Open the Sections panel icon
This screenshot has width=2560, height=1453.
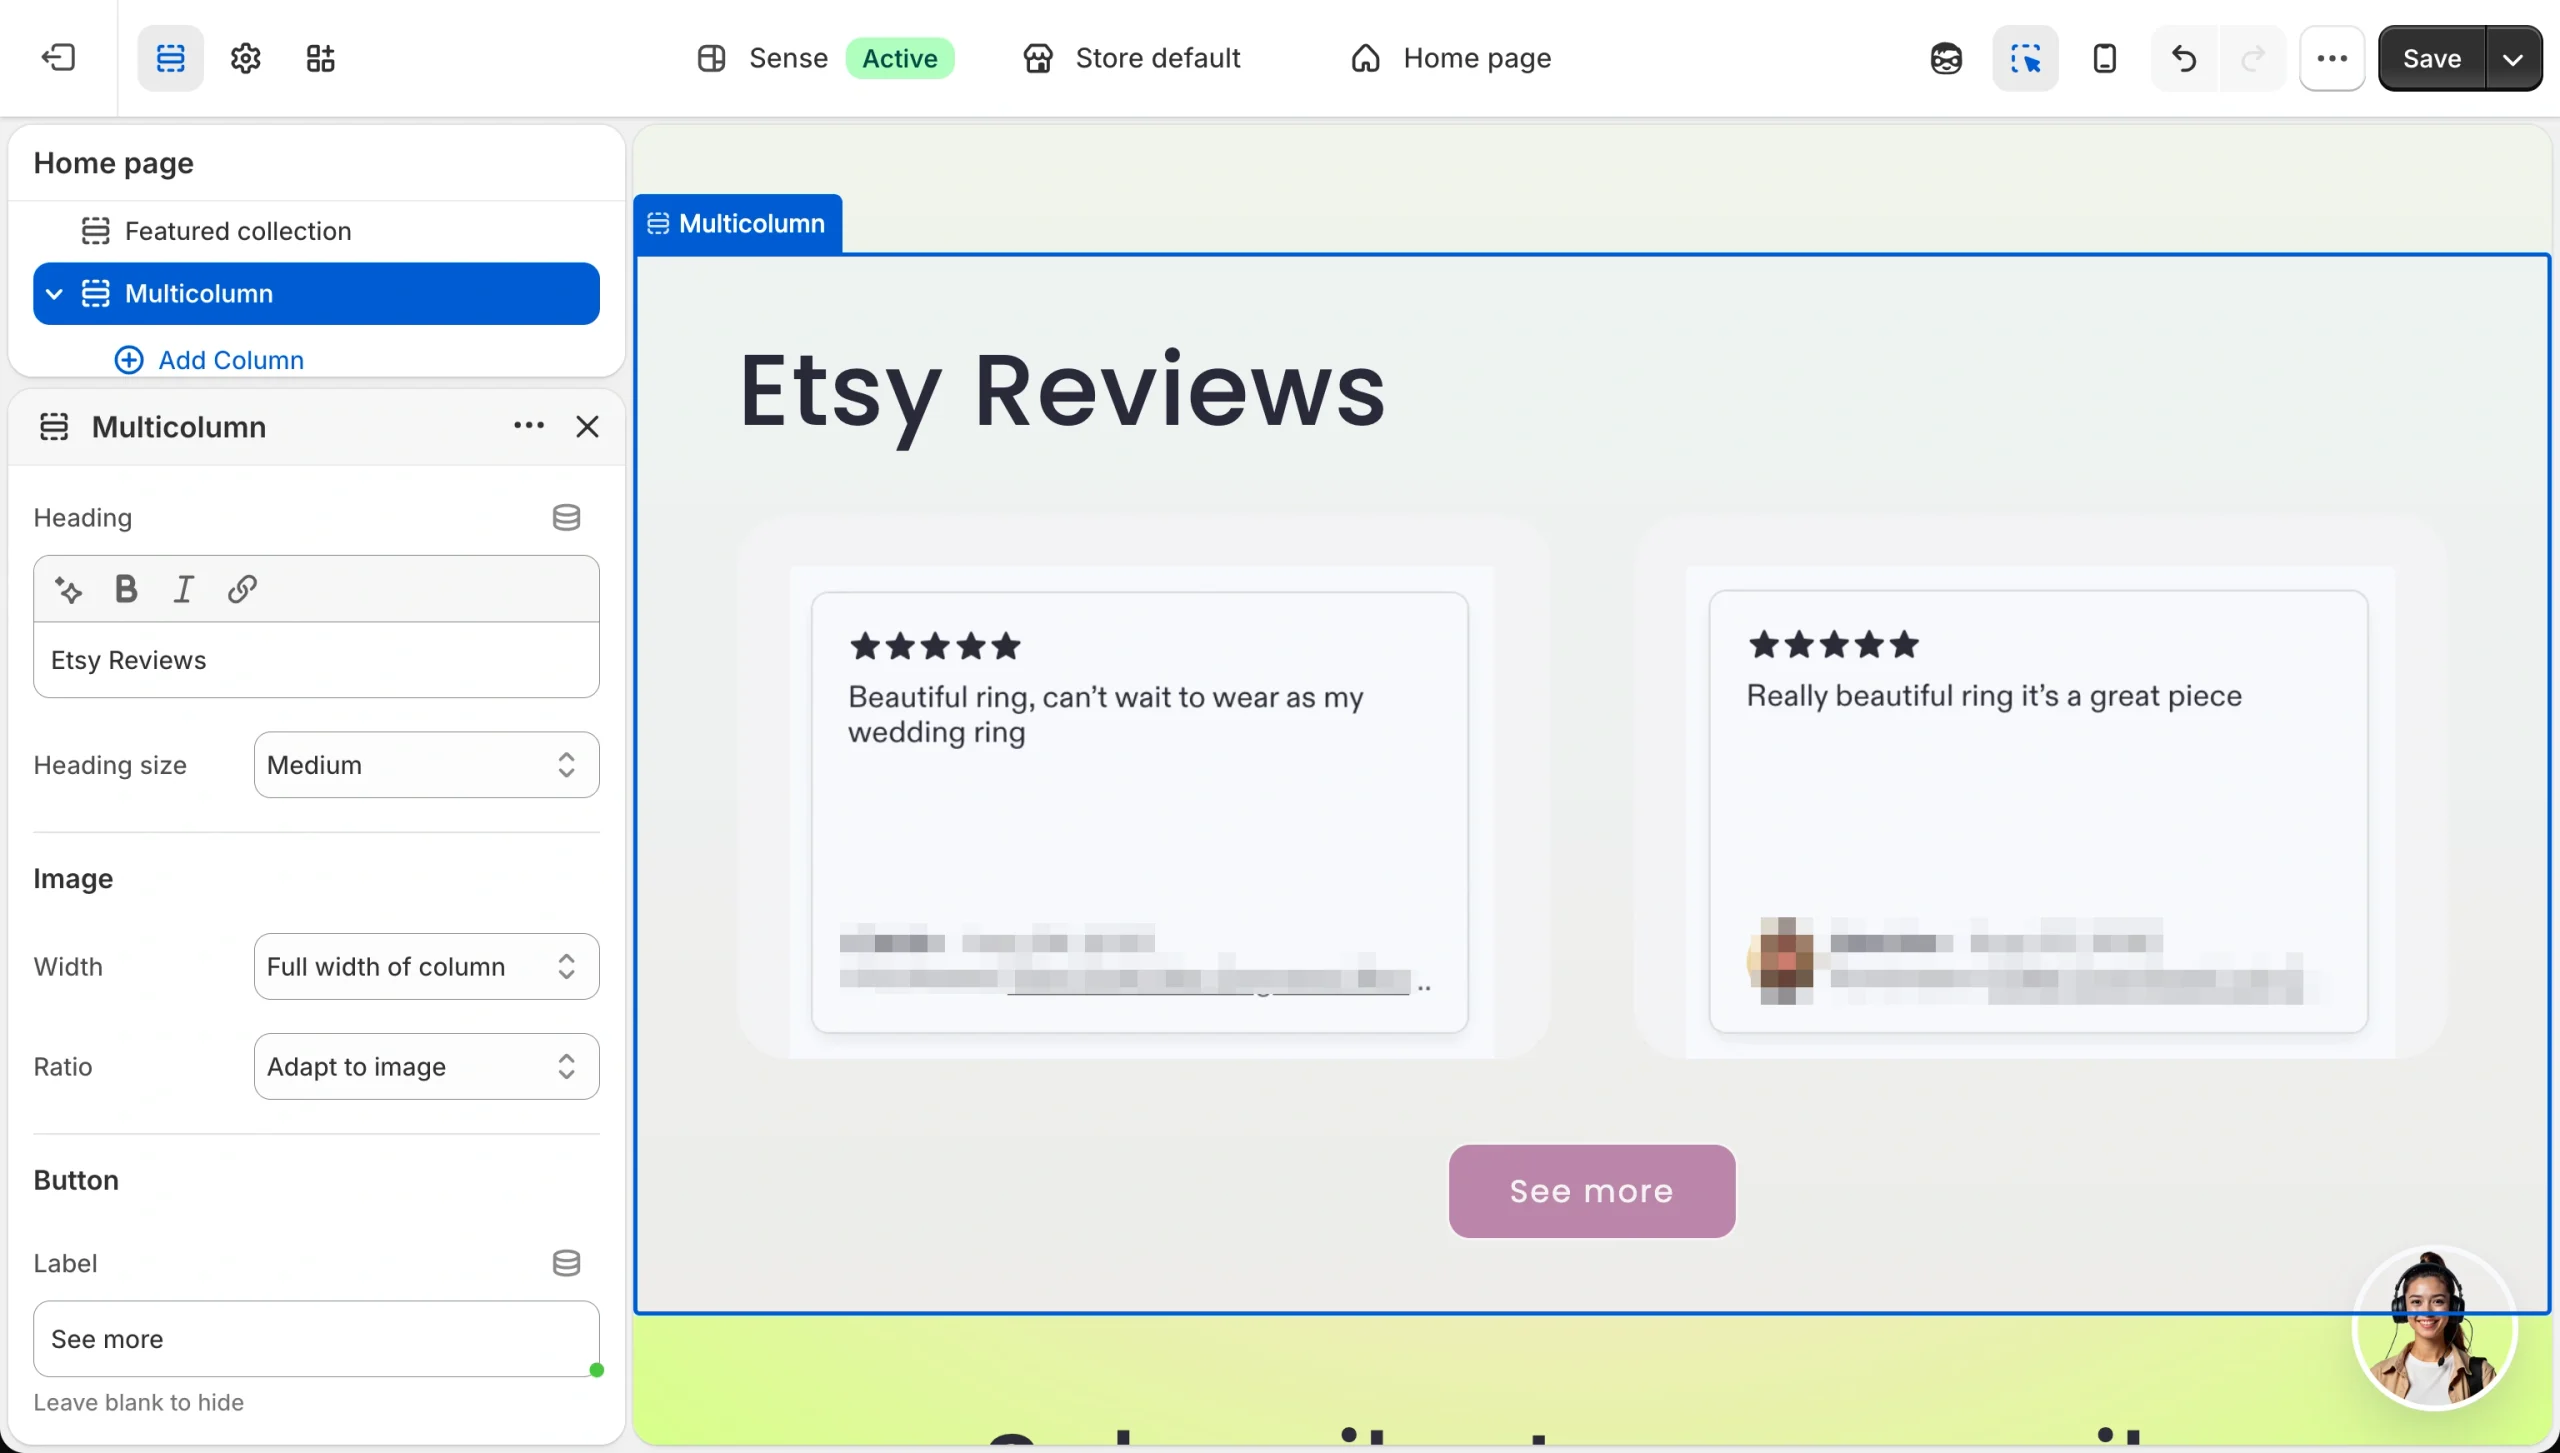(171, 58)
